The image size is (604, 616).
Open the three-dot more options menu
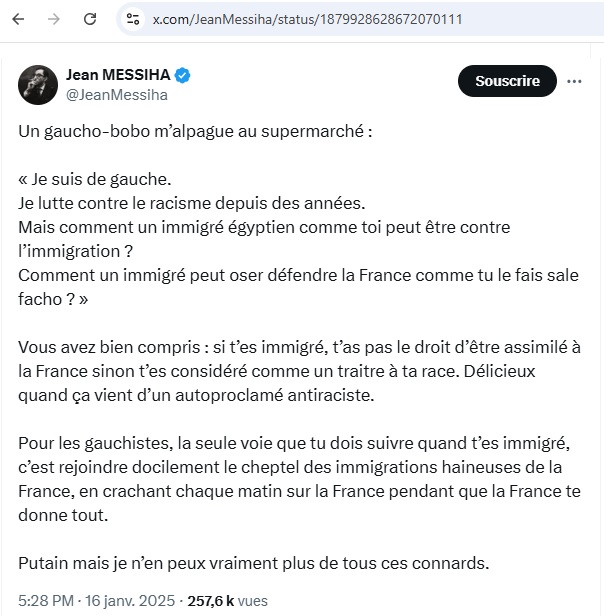574,81
